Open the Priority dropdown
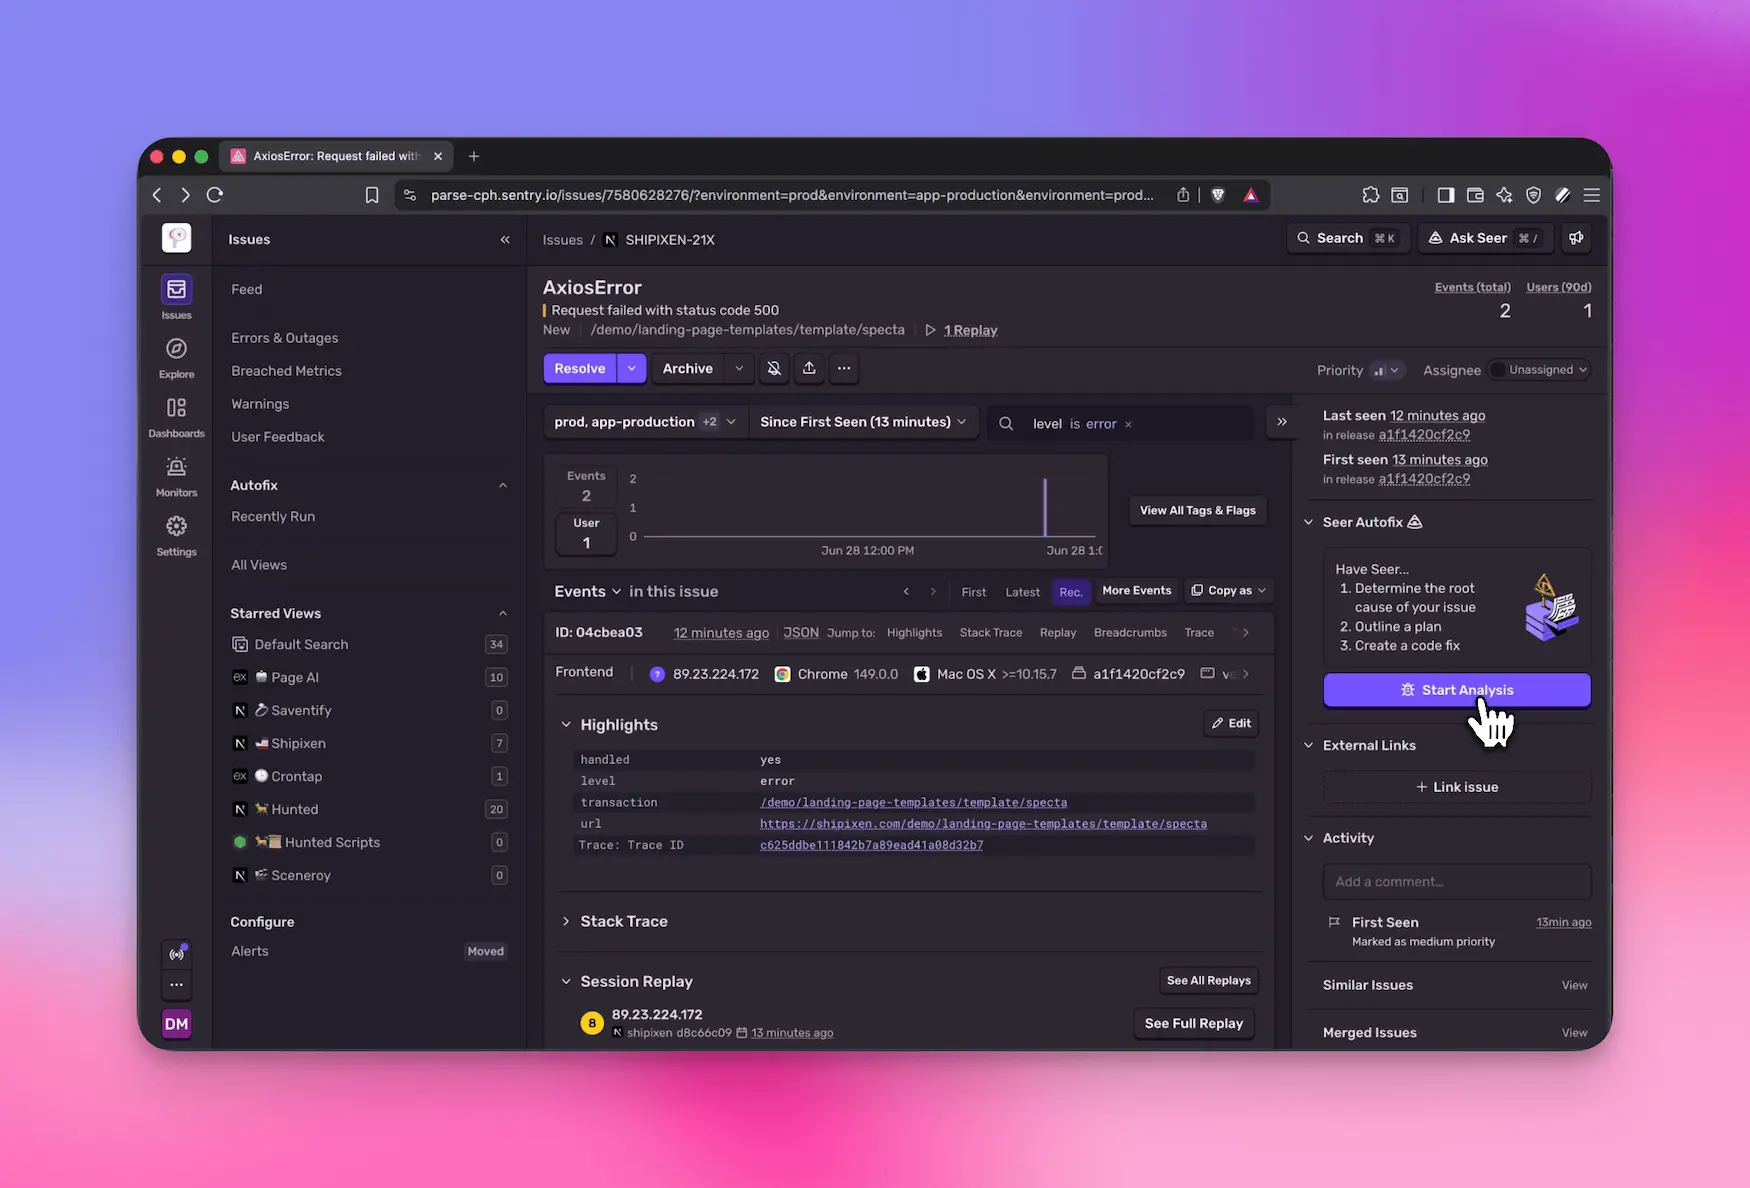Screen dimensions: 1750x1188 click(1386, 370)
